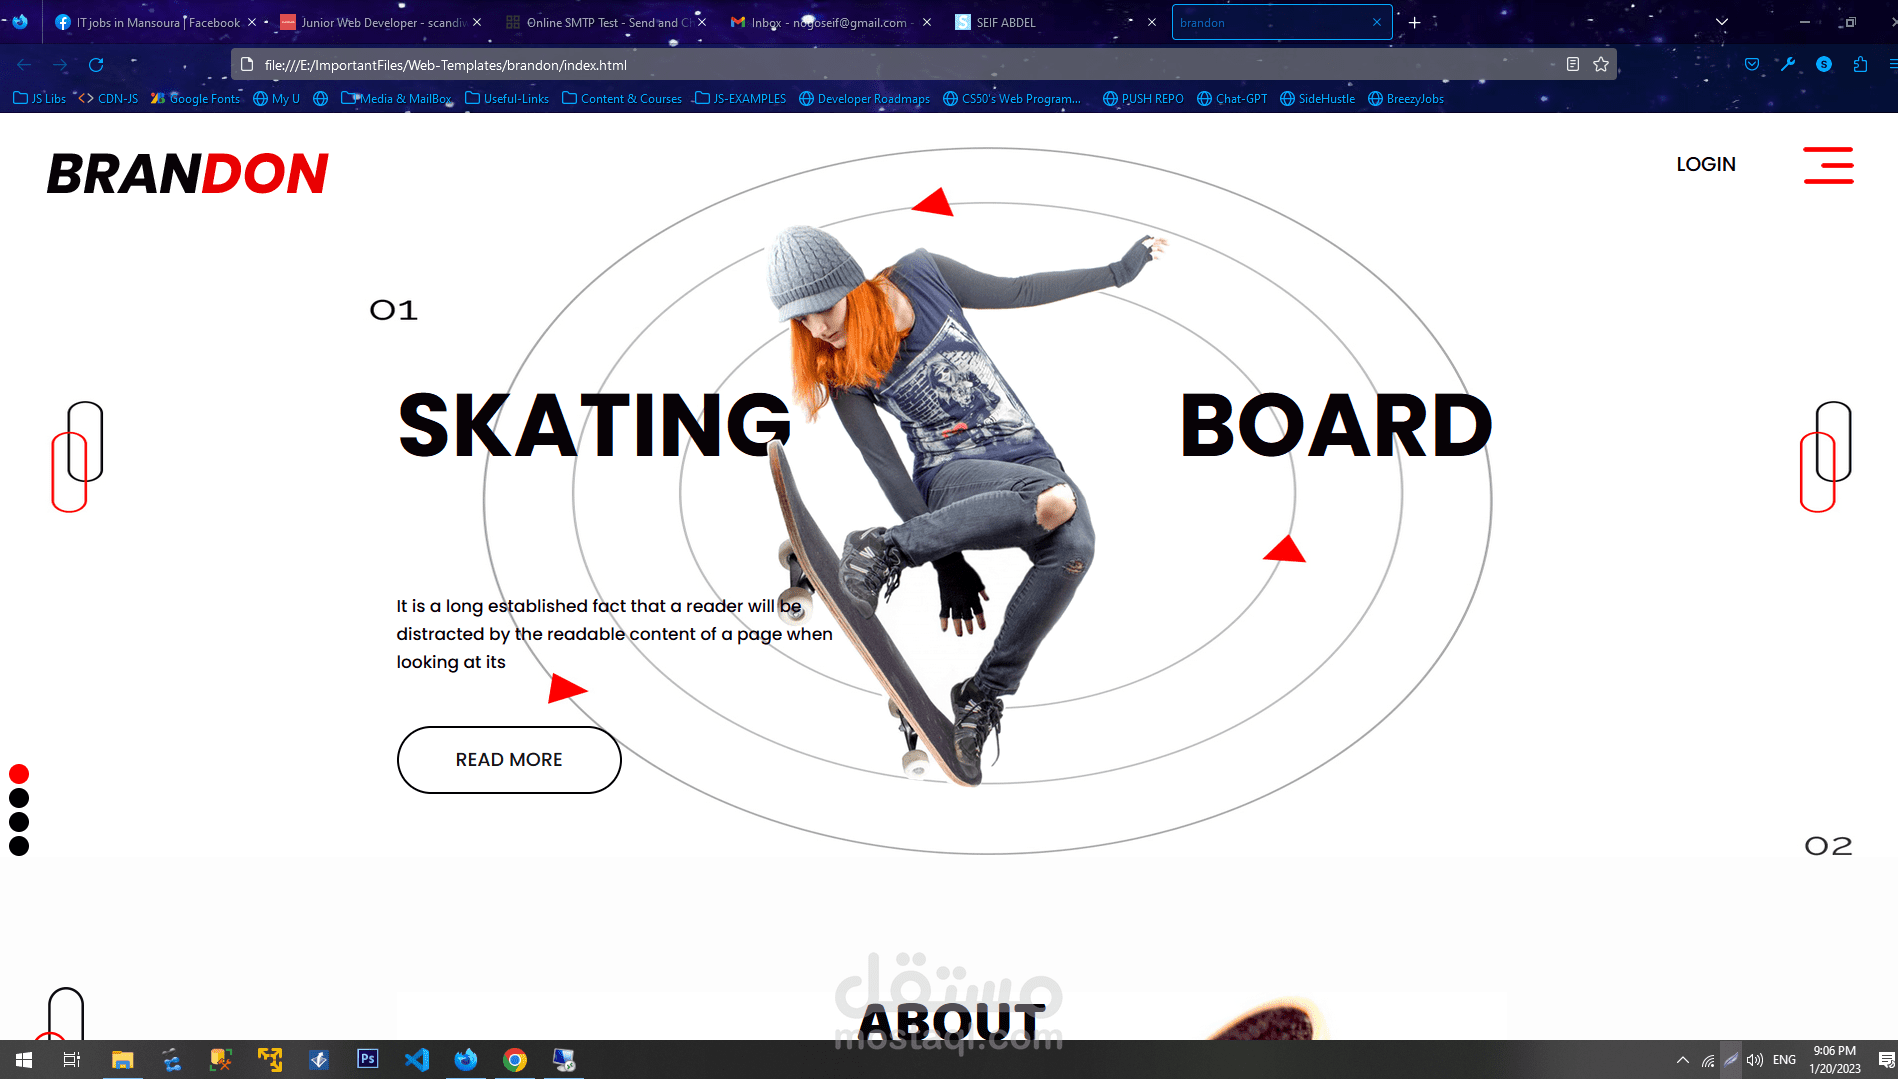Open Google Chrome from taskbar

coord(515,1060)
